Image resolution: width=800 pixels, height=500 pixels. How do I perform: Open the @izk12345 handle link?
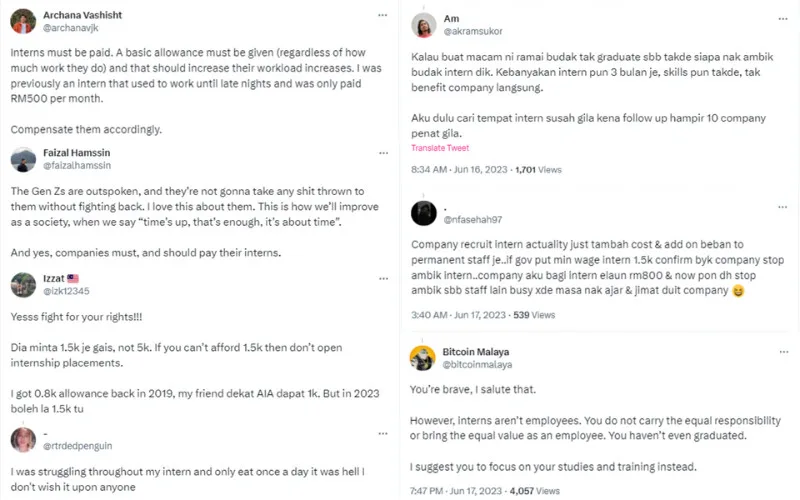[x=66, y=289]
